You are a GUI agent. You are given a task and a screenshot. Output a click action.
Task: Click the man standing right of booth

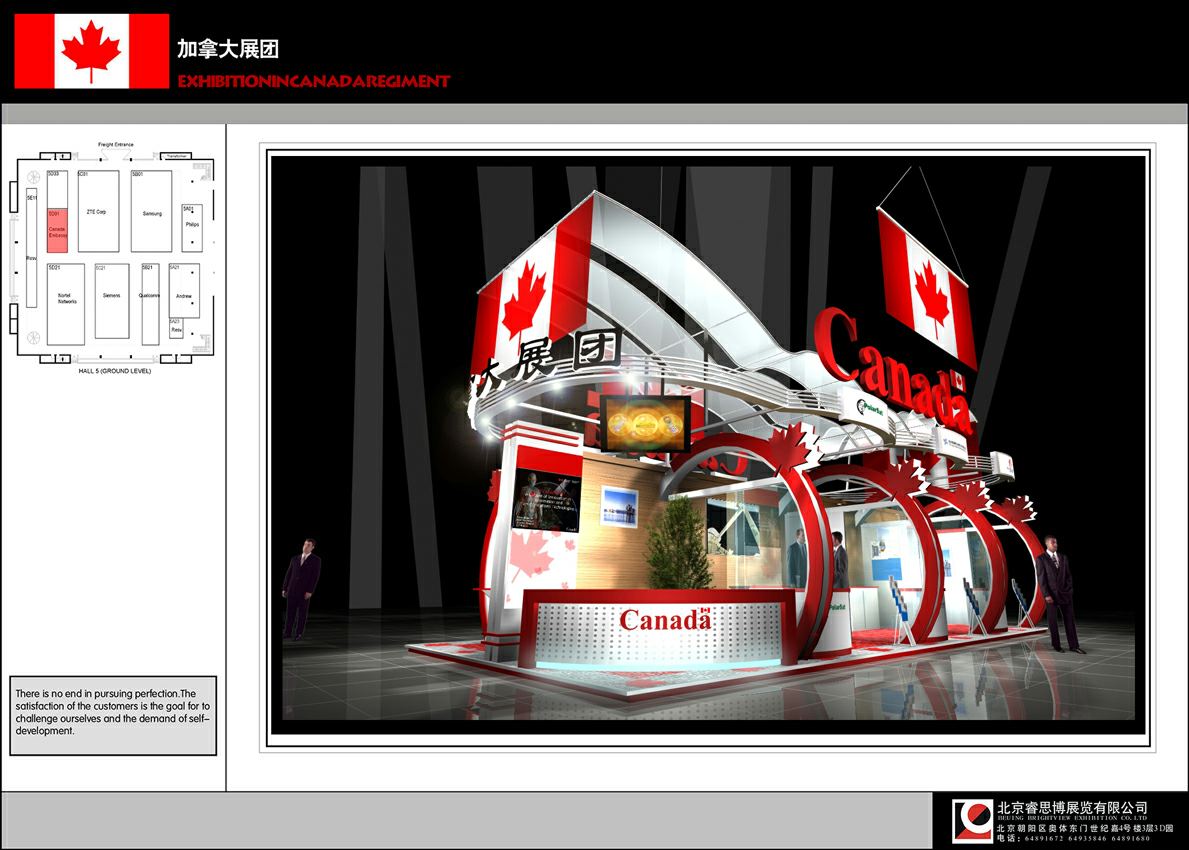(x=1058, y=594)
